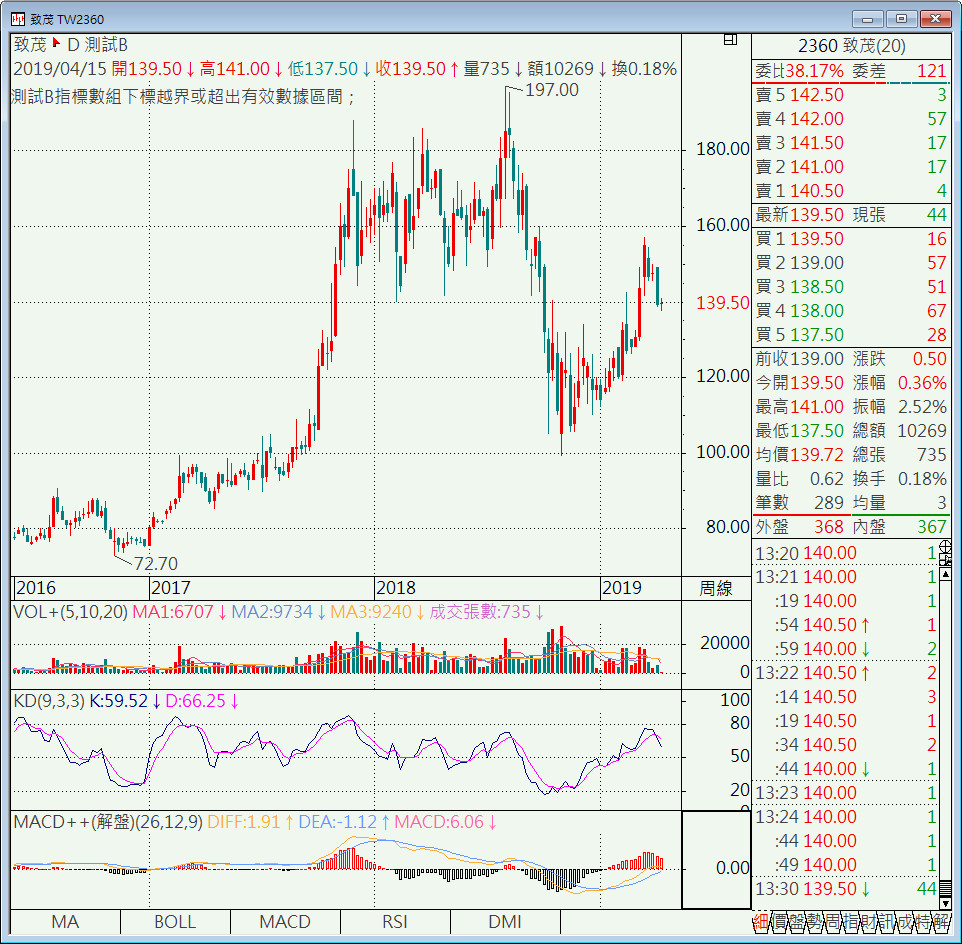This screenshot has width=962, height=944.
Task: Minimize the 致茂 TW2360 chart window
Action: pyautogui.click(x=869, y=18)
